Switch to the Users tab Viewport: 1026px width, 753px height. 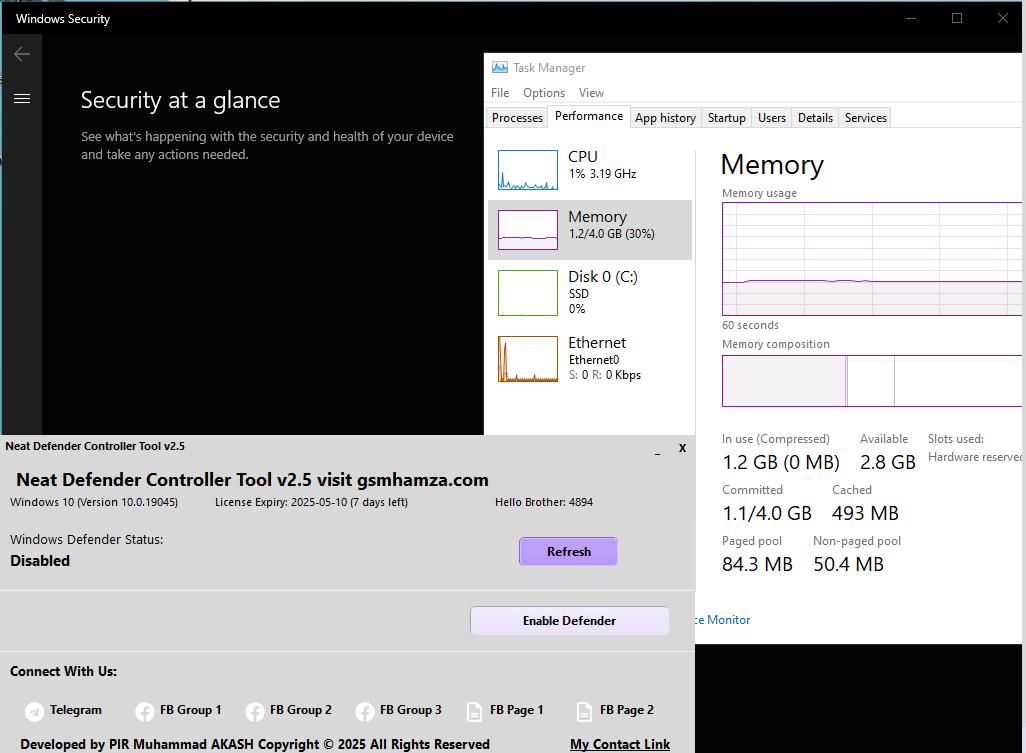click(771, 118)
